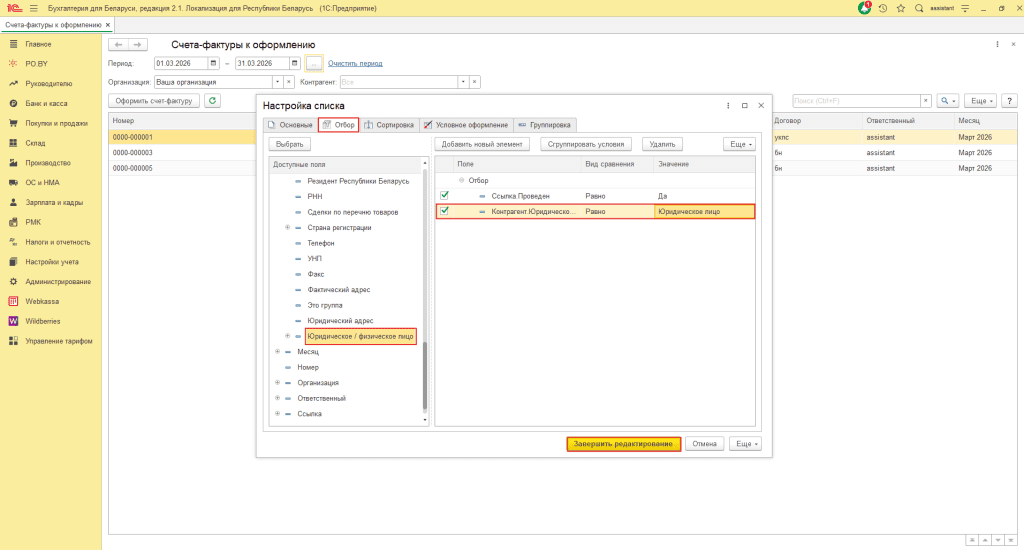The width and height of the screenshot is (1024, 550).
Task: Click the Завершить редактирование button
Action: pos(623,444)
